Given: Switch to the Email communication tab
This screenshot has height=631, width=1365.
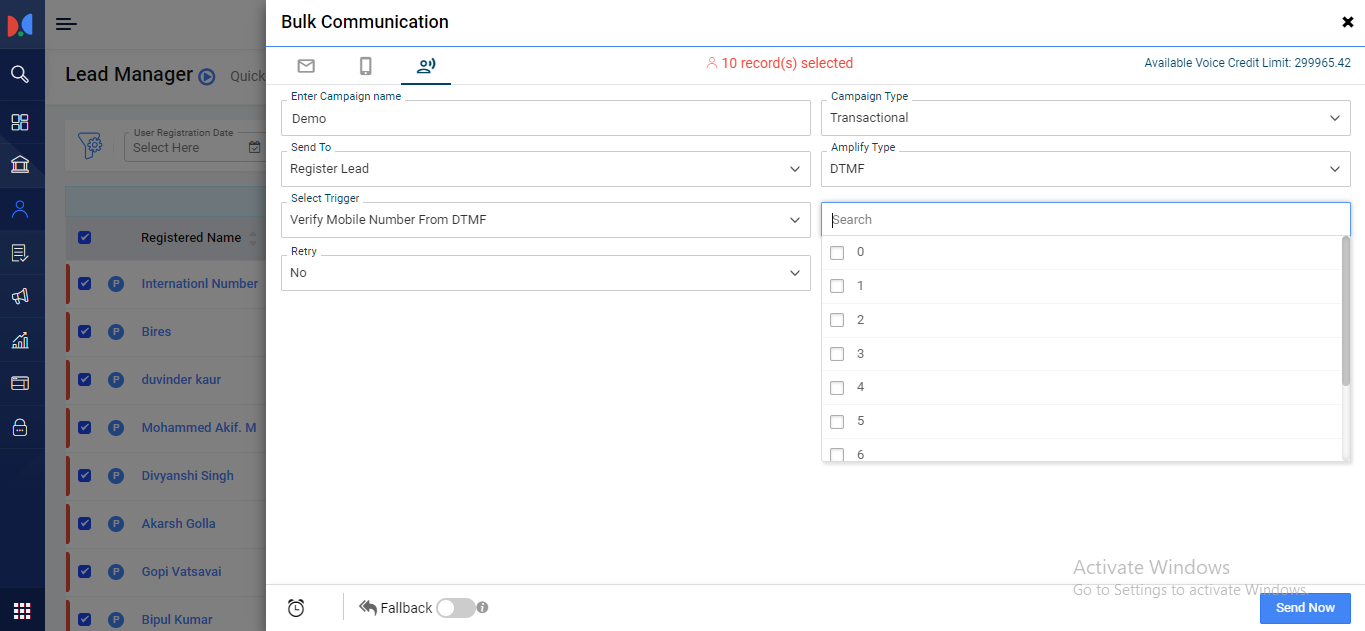Looking at the screenshot, I should click(306, 66).
